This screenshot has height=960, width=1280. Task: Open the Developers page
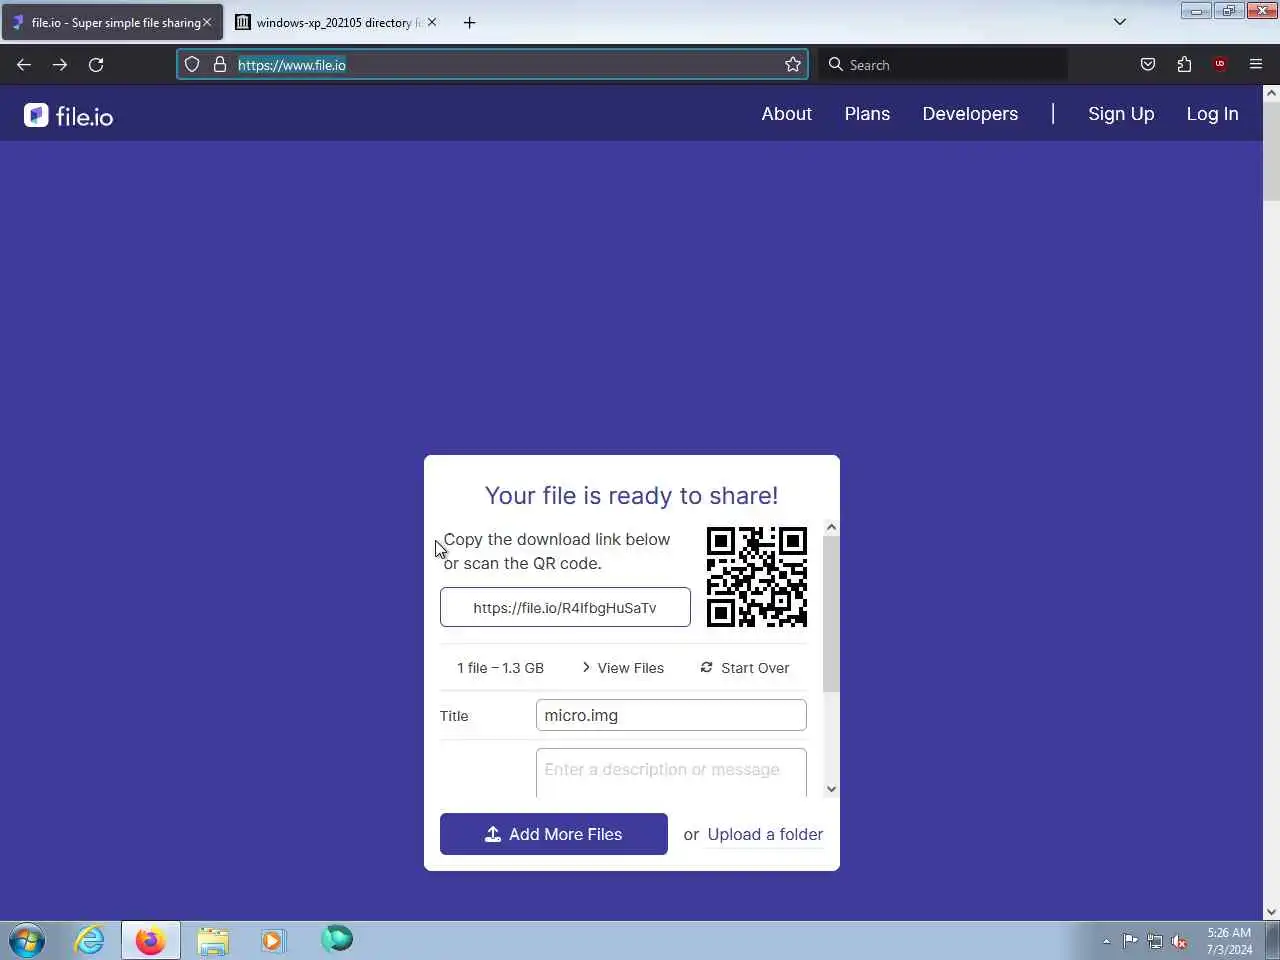tap(970, 114)
